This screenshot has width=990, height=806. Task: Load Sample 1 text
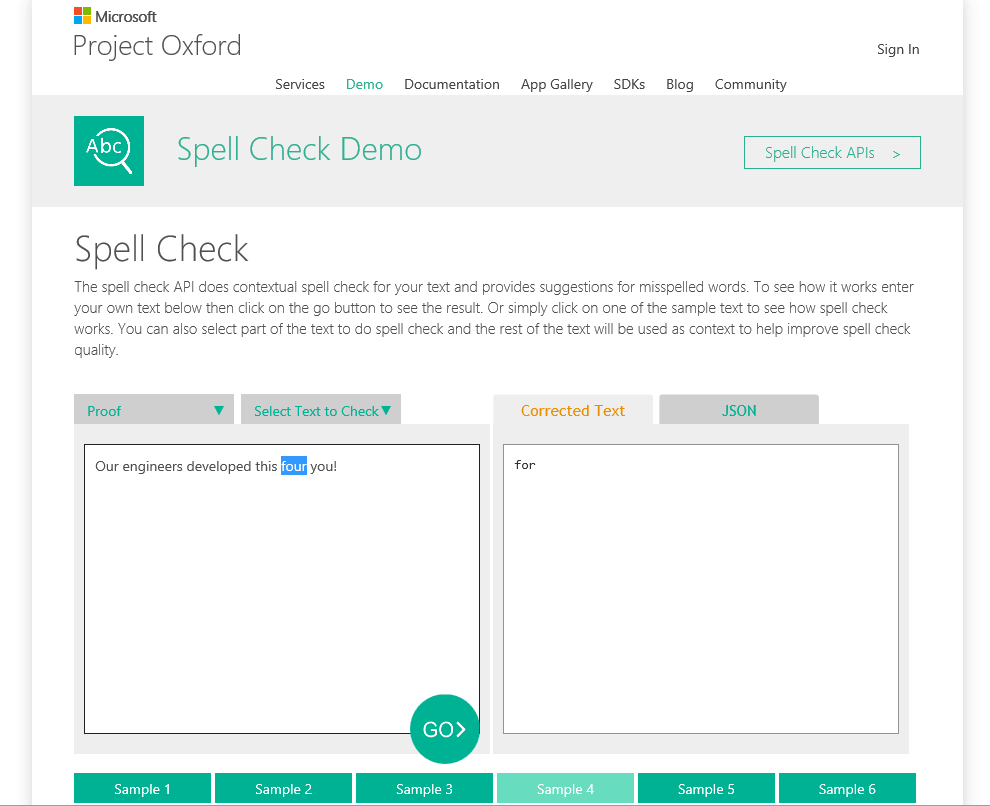point(142,789)
